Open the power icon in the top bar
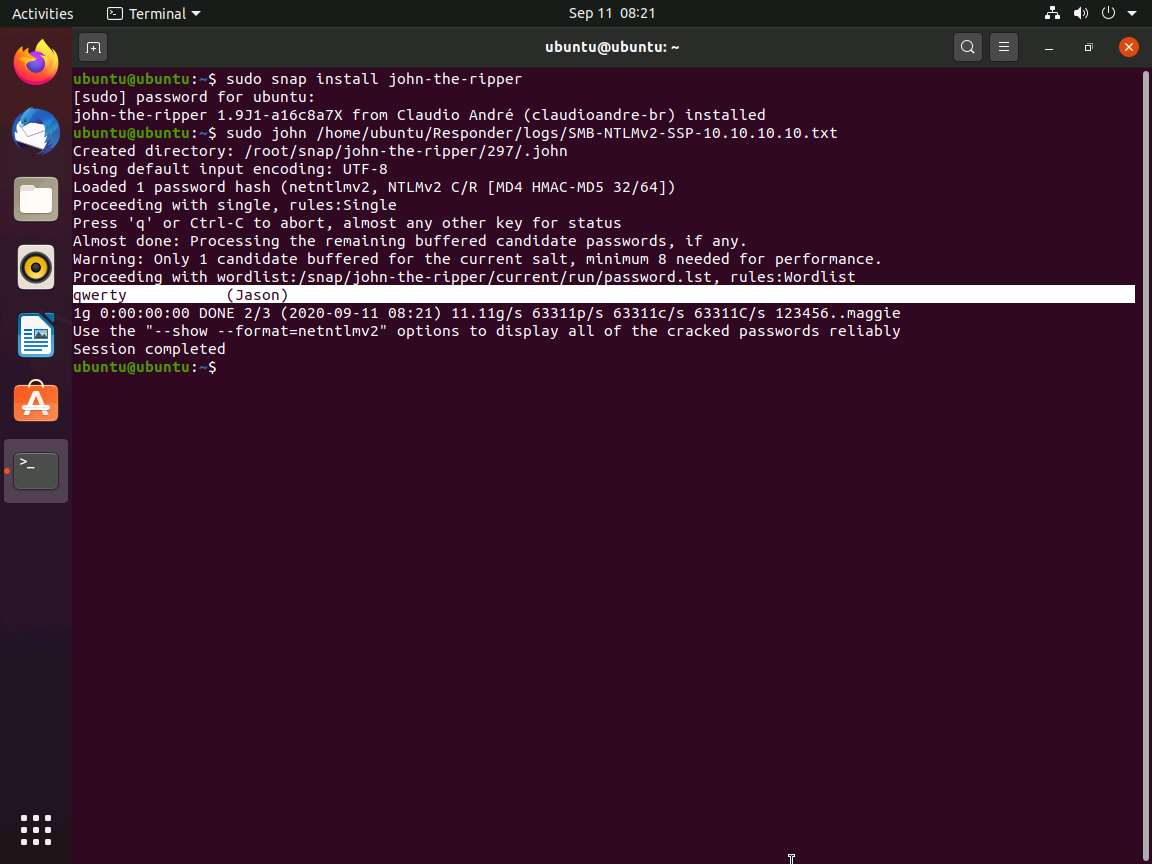Image resolution: width=1152 pixels, height=864 pixels. click(1109, 13)
